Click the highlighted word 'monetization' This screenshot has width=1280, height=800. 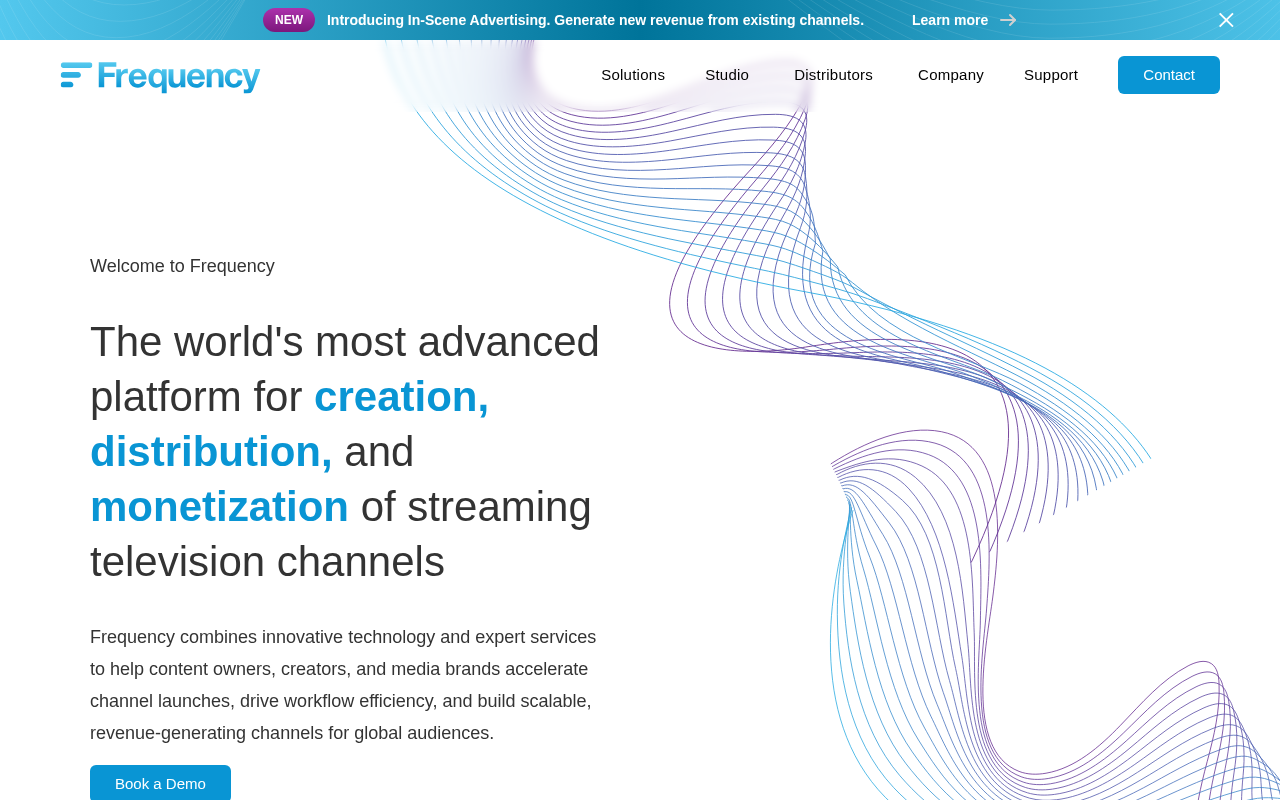[219, 506]
